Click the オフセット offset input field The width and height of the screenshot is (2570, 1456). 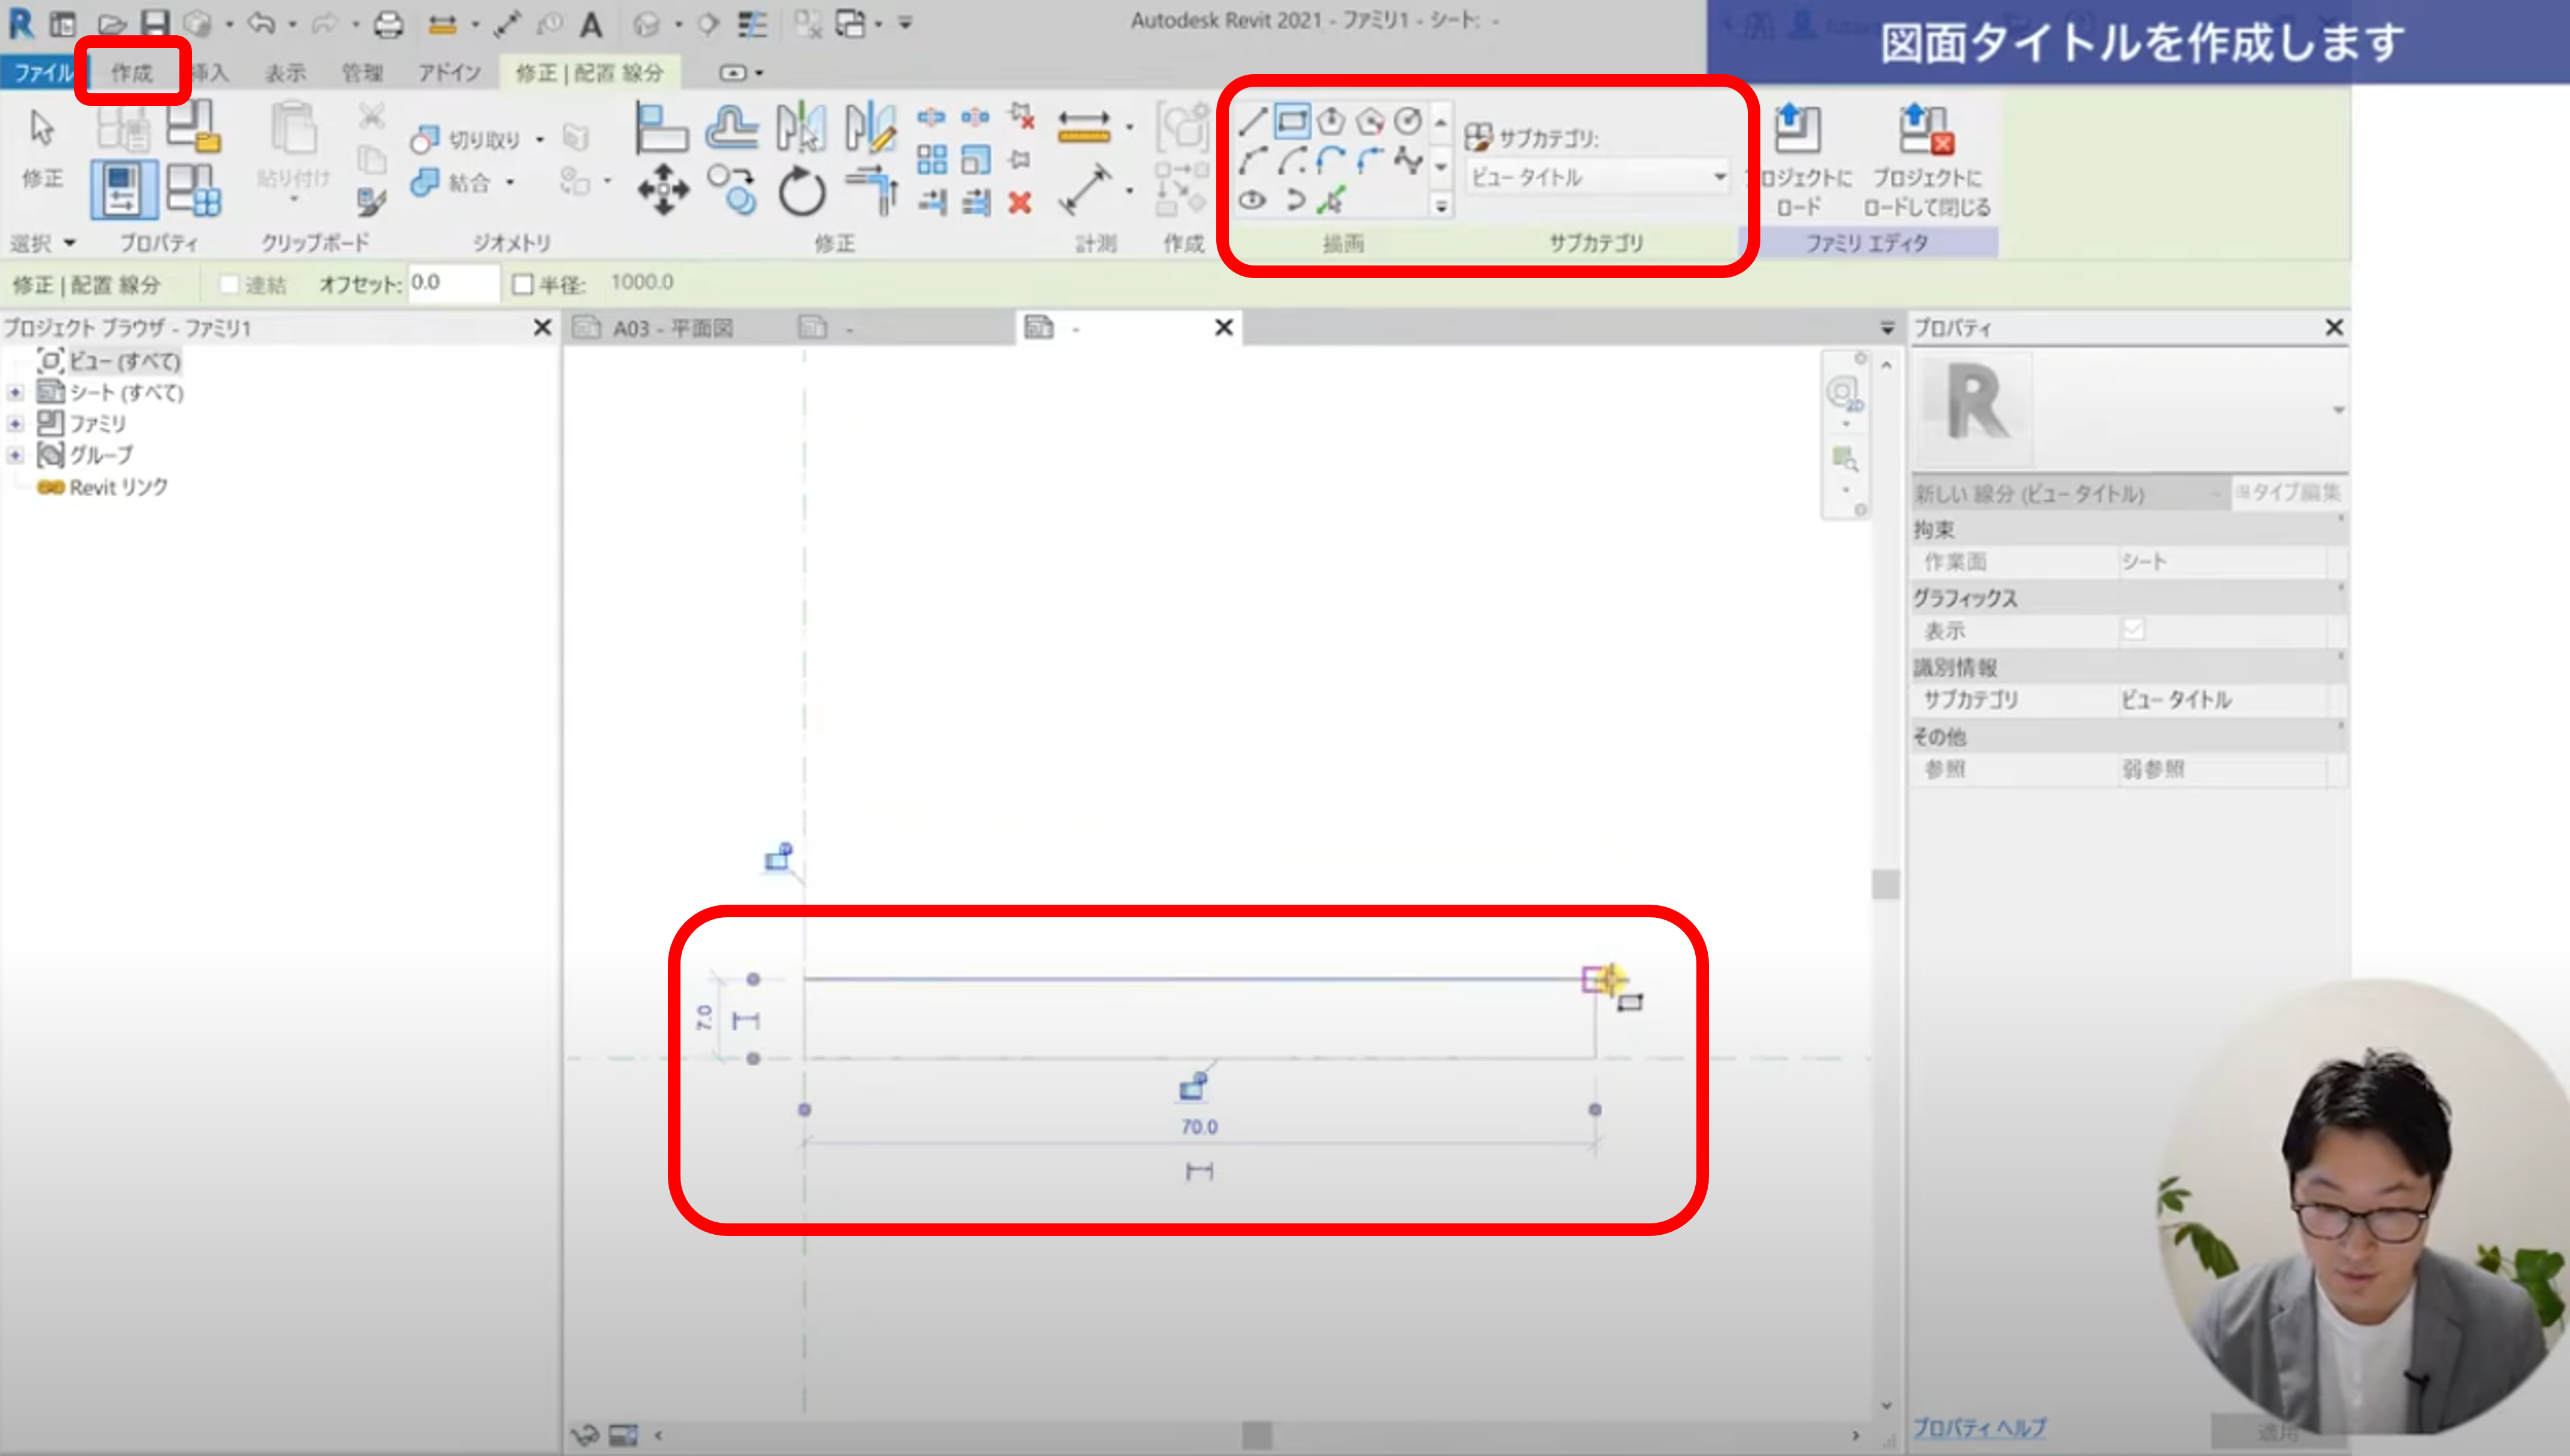point(451,283)
